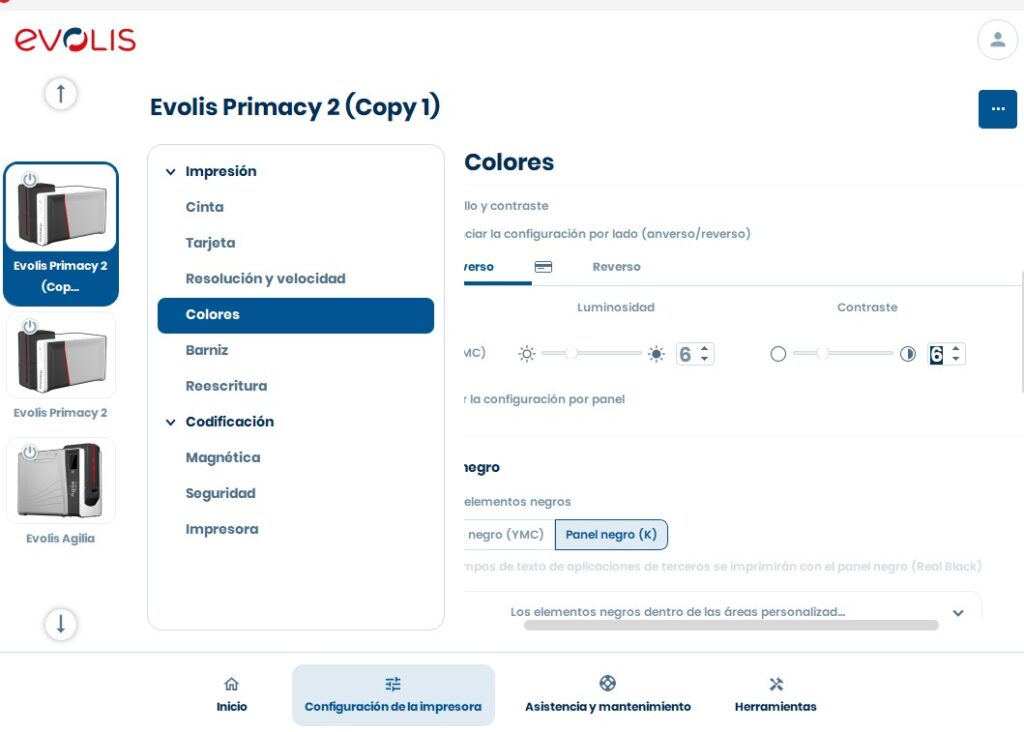This screenshot has width=1024, height=732.
Task: Open the Barniz settings
Action: coord(206,350)
